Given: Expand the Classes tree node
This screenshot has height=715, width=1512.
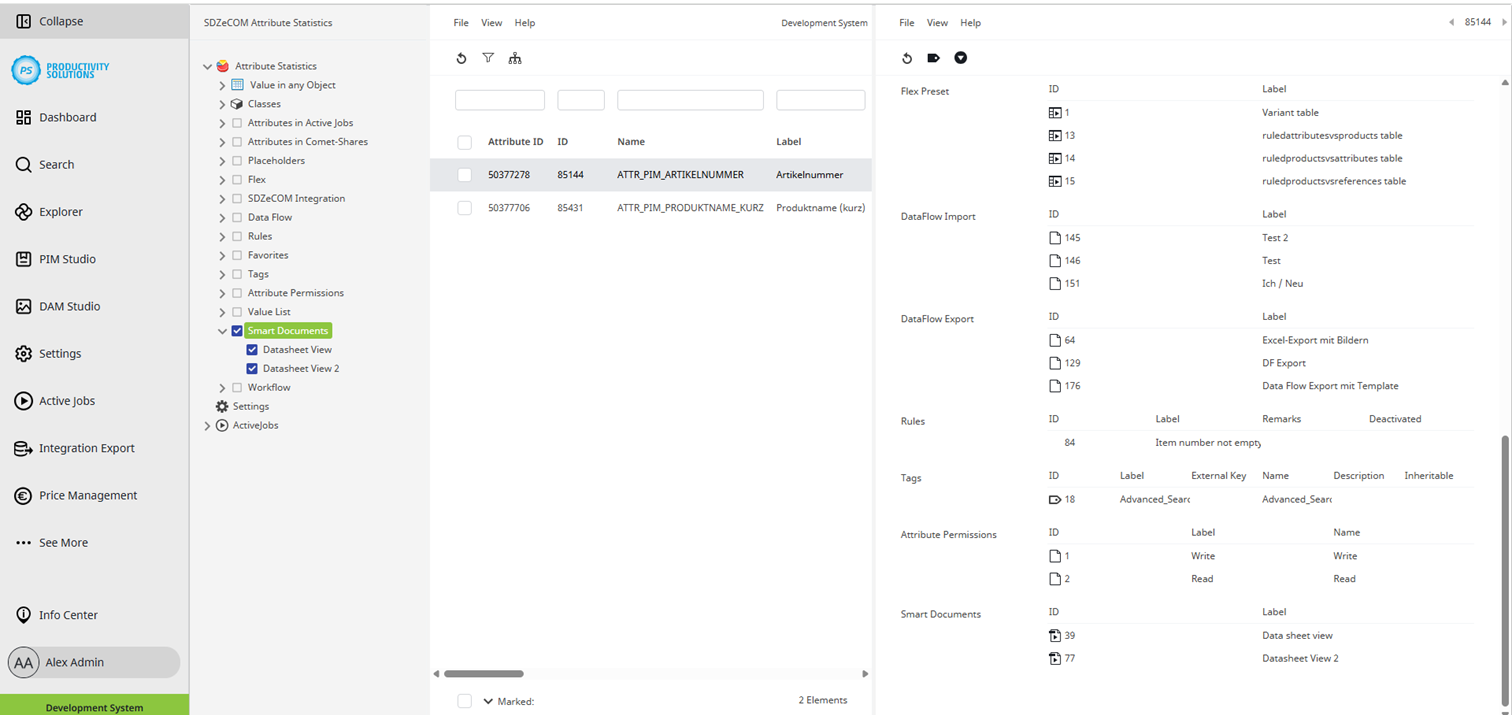Looking at the screenshot, I should click(x=222, y=104).
